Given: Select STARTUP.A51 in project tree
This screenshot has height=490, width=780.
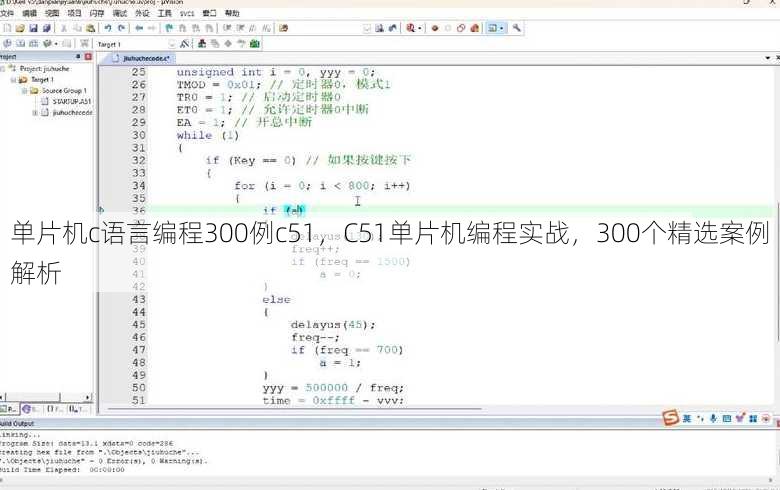Looking at the screenshot, I should [x=72, y=101].
